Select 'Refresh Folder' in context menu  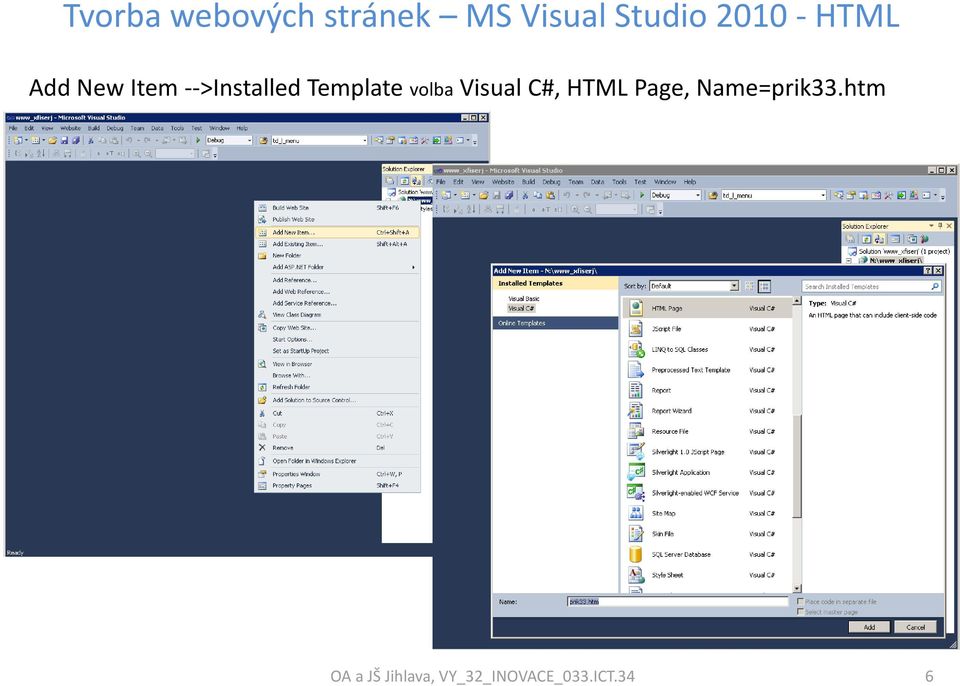tap(337, 387)
